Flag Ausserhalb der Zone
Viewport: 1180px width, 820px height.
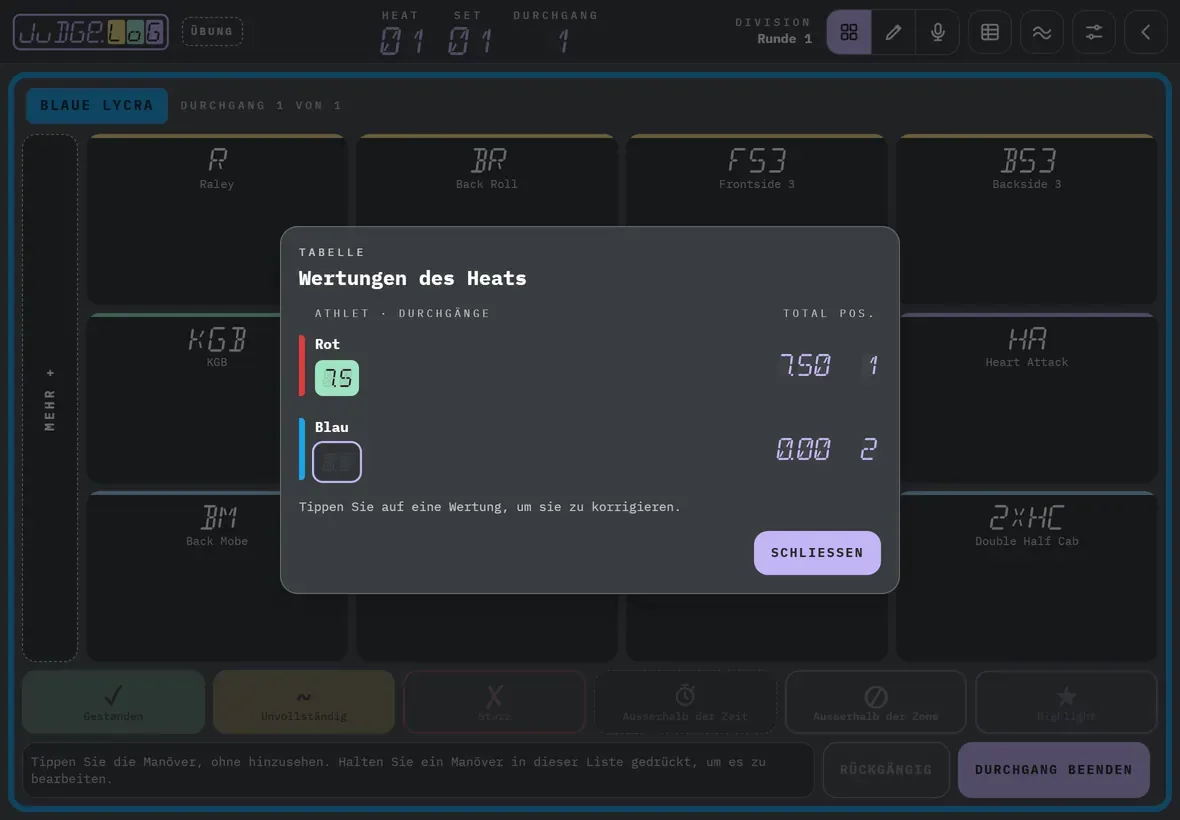875,702
